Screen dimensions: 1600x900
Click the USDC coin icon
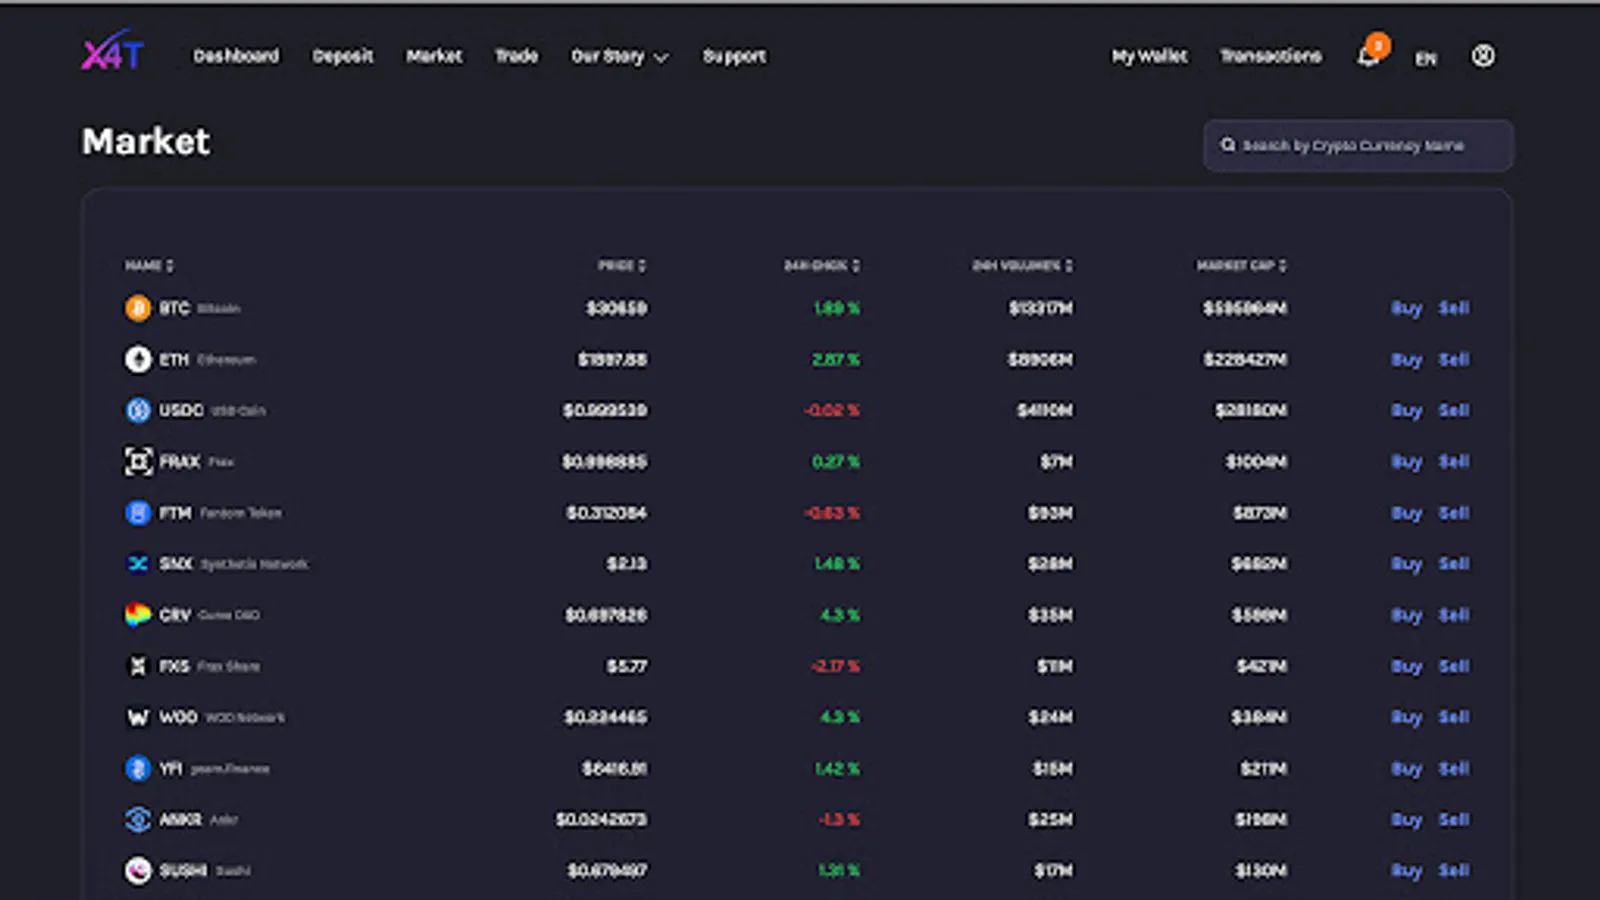[x=138, y=410]
